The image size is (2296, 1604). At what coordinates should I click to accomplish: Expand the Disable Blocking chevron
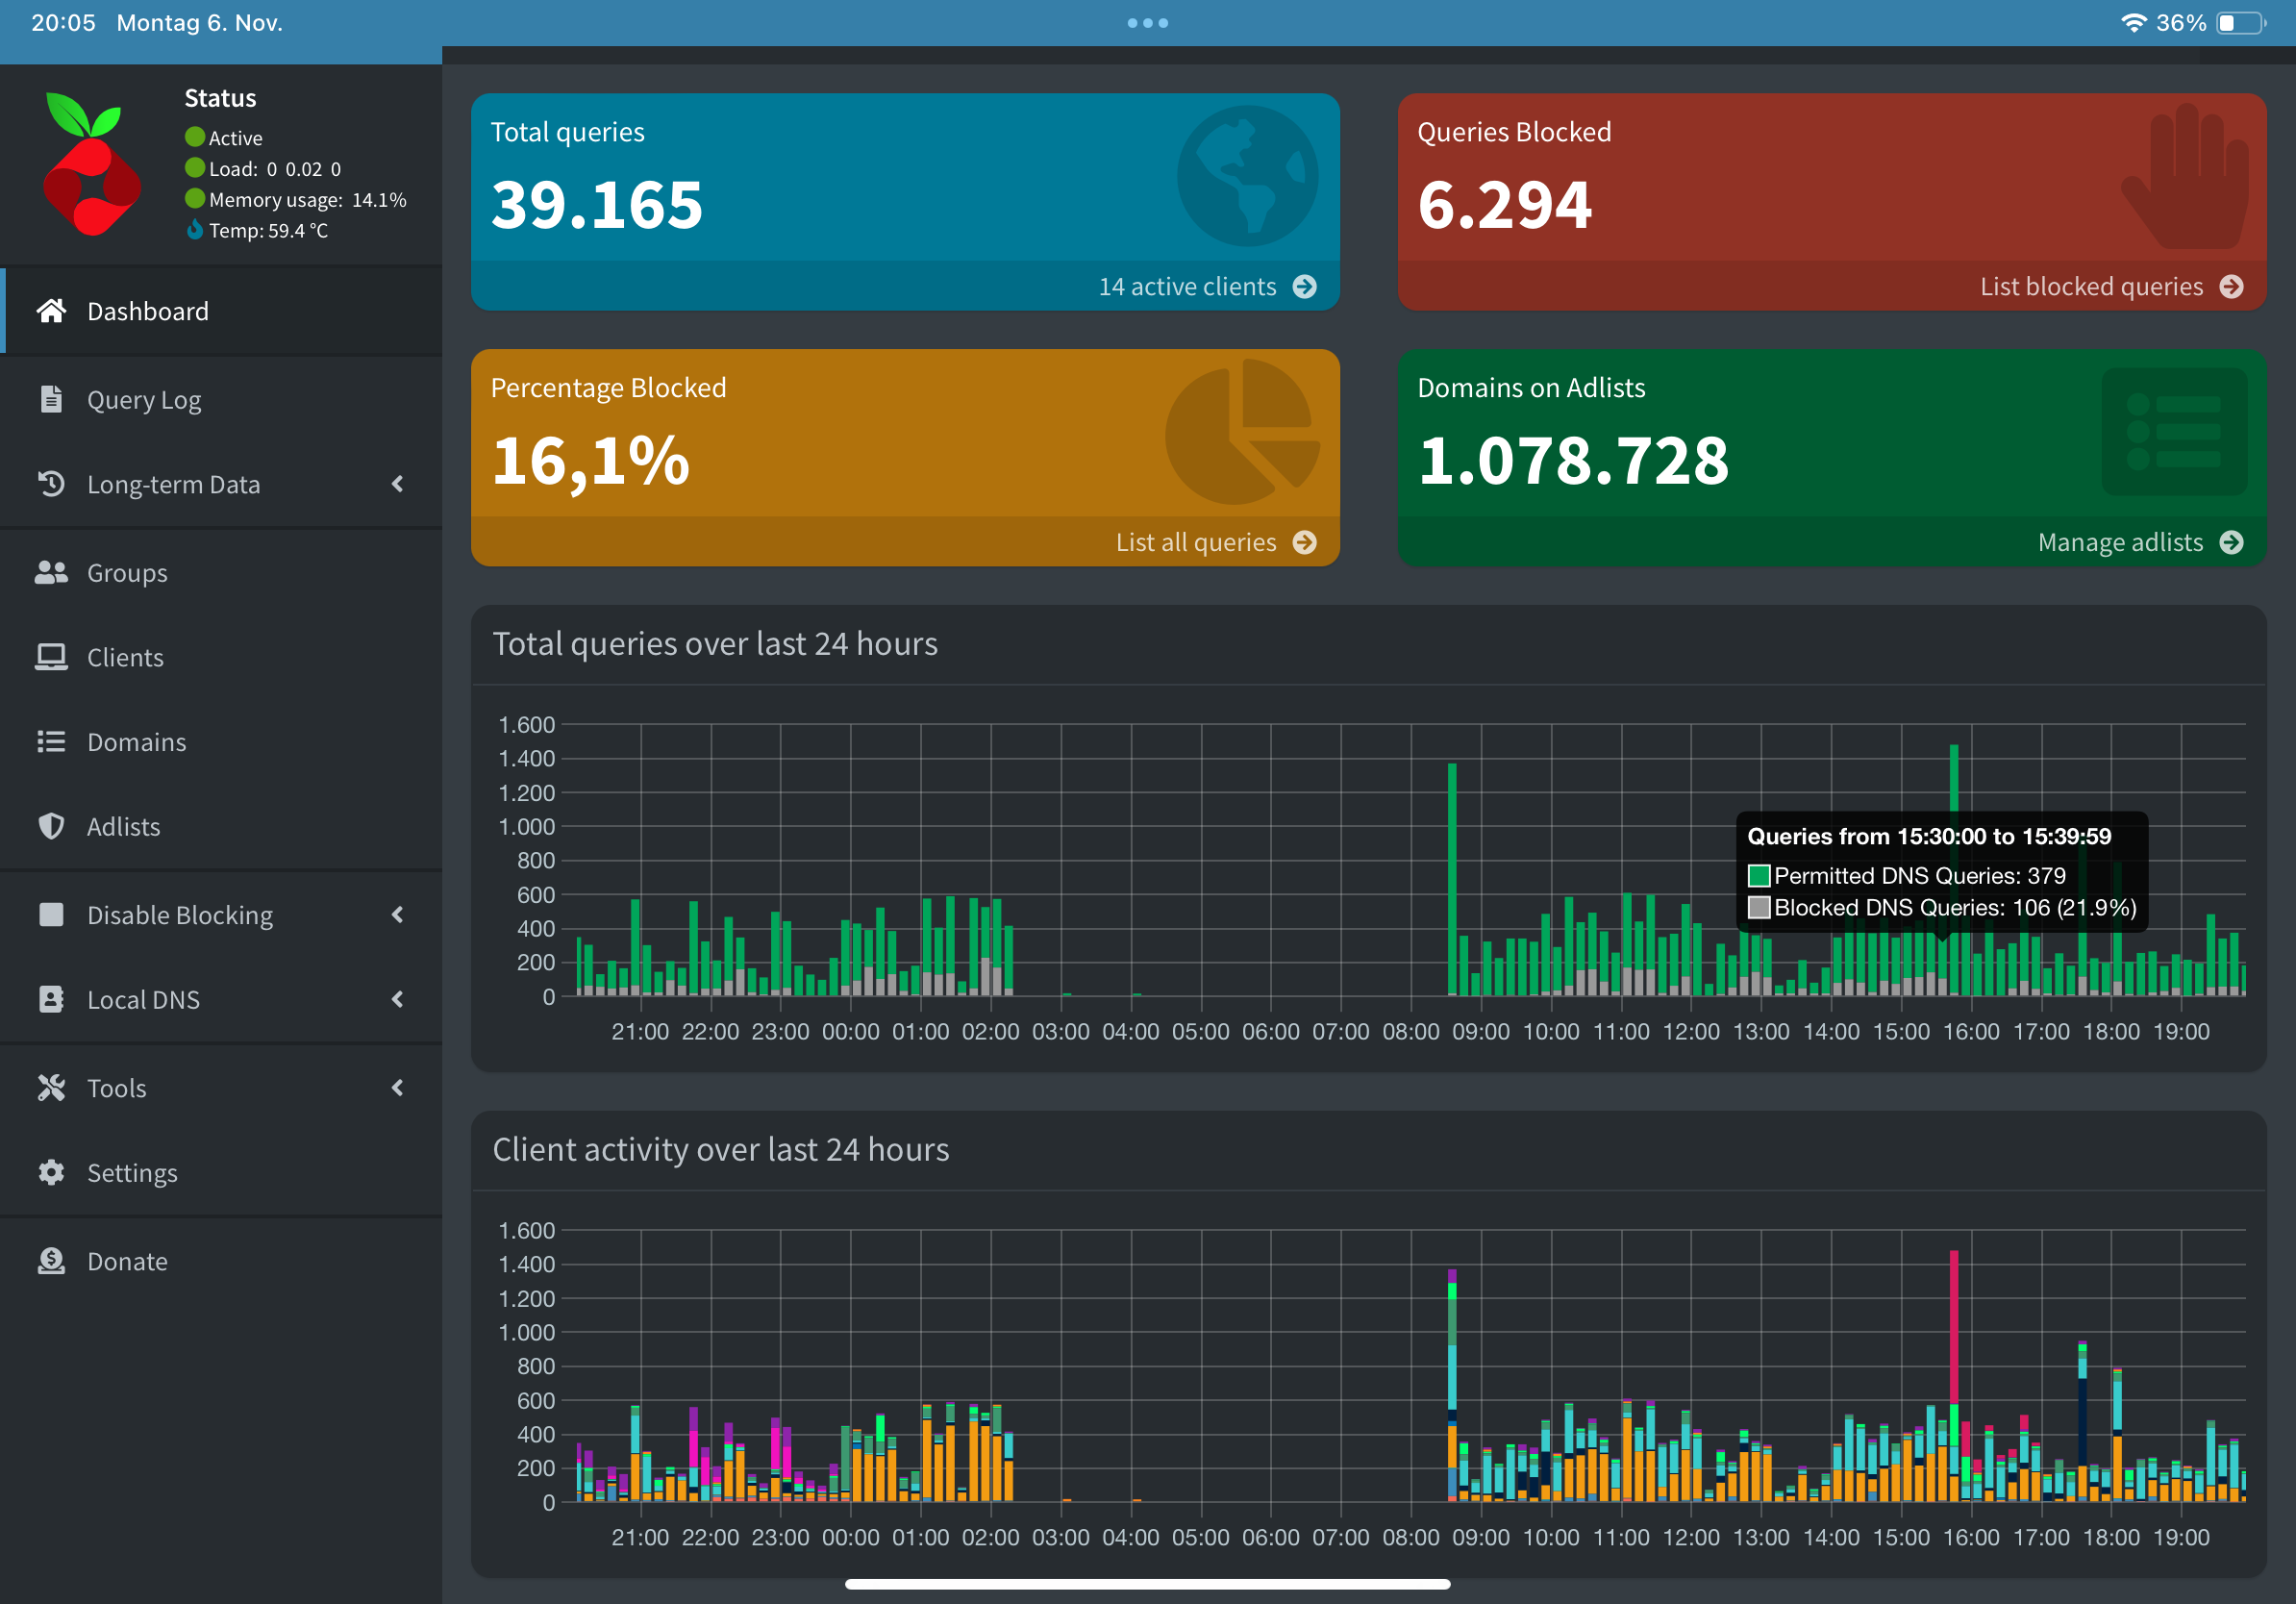coord(397,915)
